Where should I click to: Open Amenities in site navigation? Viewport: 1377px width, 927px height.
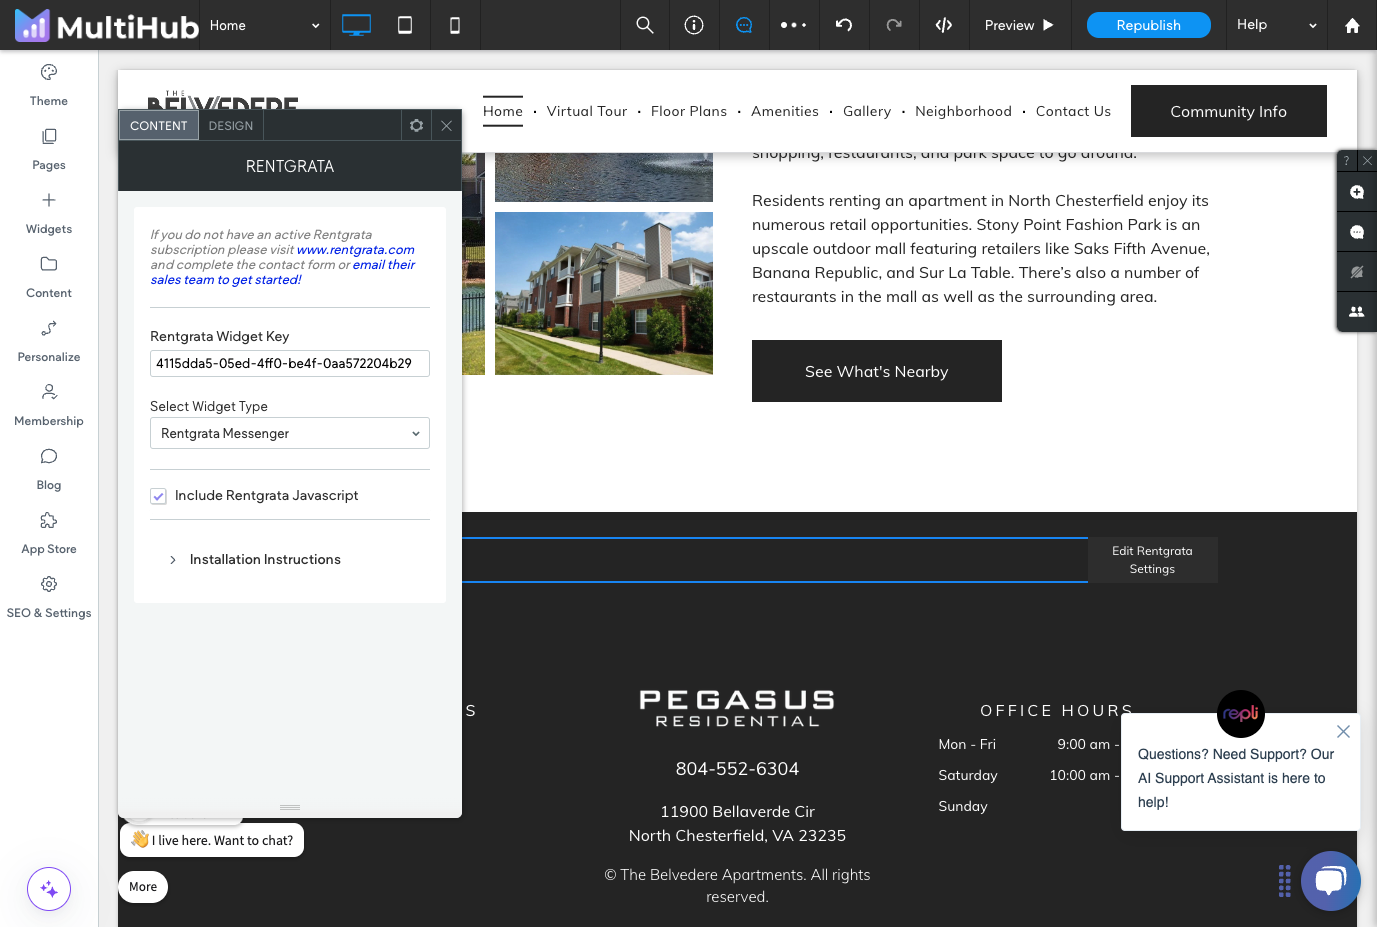[785, 111]
